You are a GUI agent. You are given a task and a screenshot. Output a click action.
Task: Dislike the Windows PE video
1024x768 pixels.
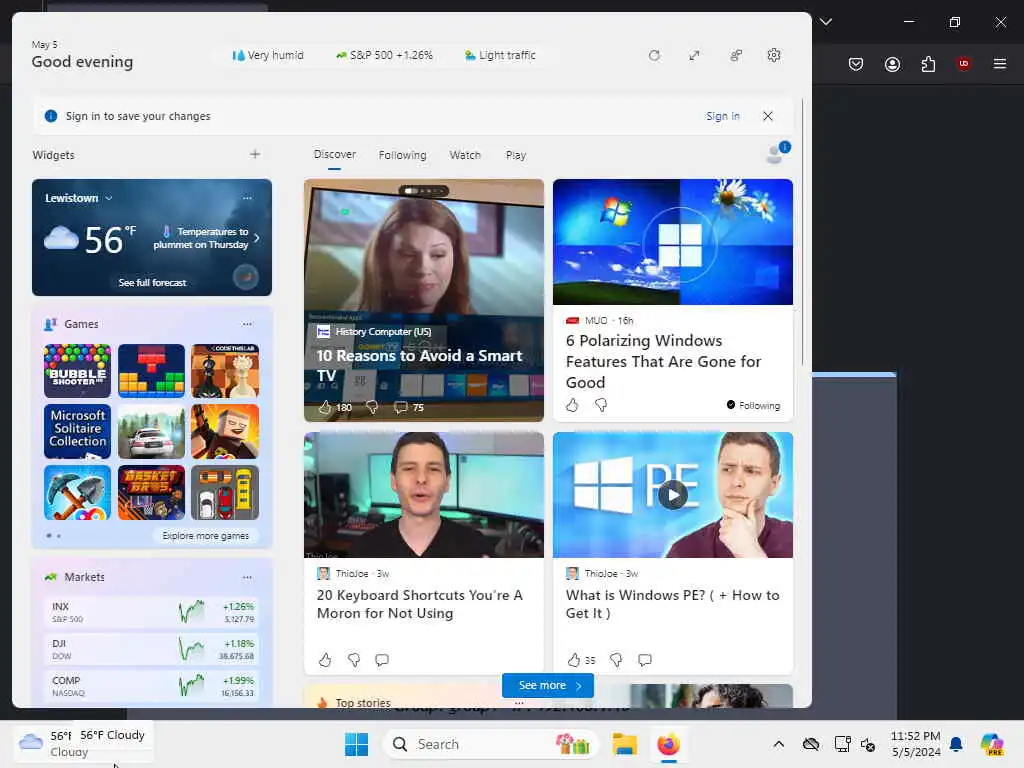[x=616, y=660]
